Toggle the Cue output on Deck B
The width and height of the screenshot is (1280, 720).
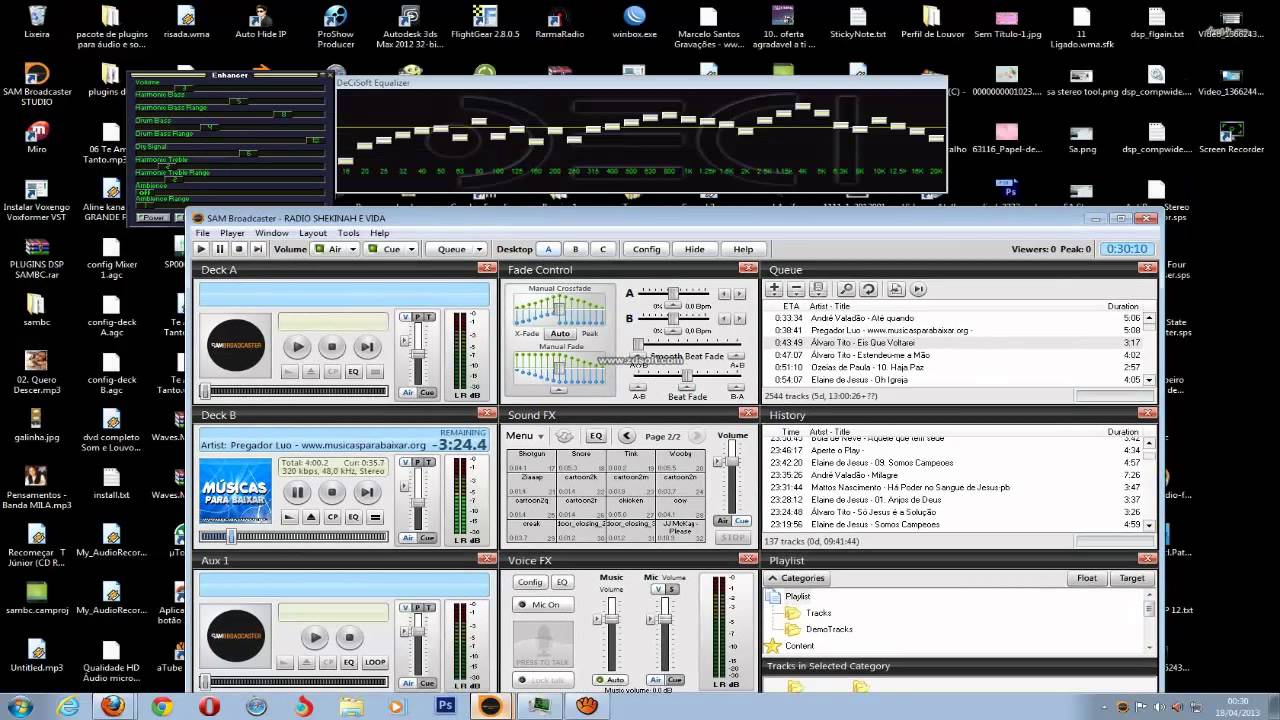pyautogui.click(x=427, y=538)
